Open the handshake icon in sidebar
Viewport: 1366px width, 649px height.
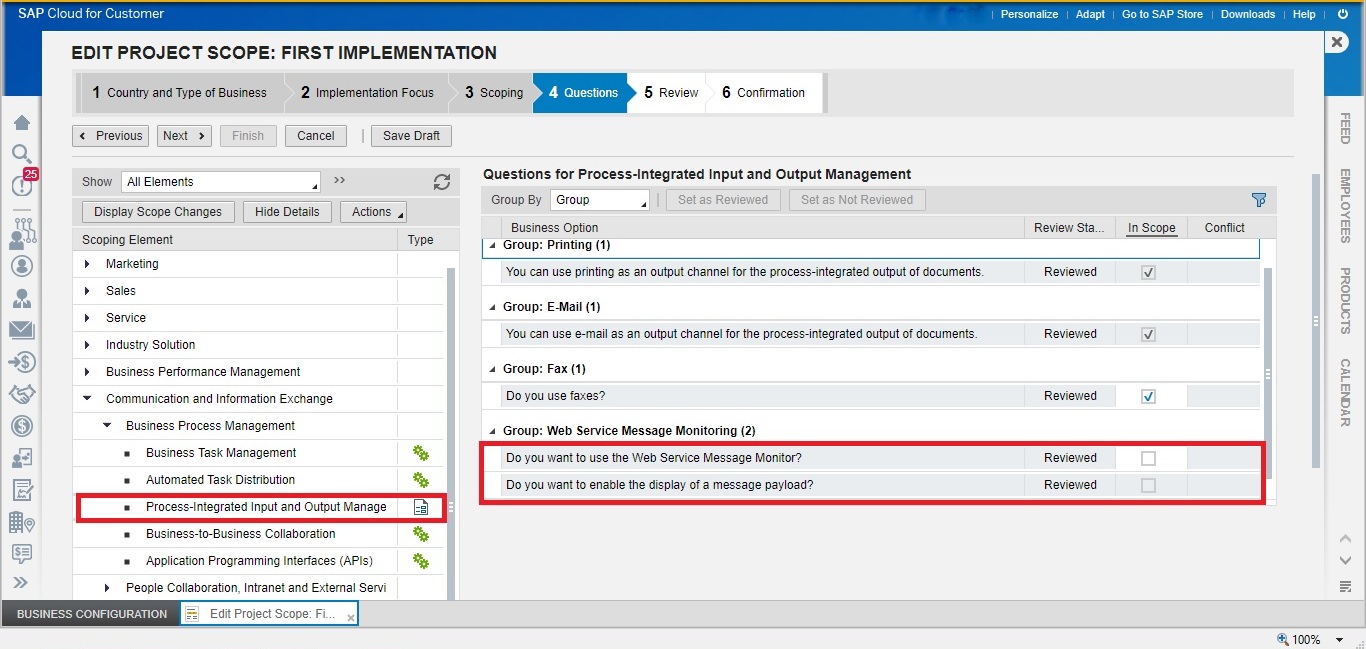click(21, 393)
